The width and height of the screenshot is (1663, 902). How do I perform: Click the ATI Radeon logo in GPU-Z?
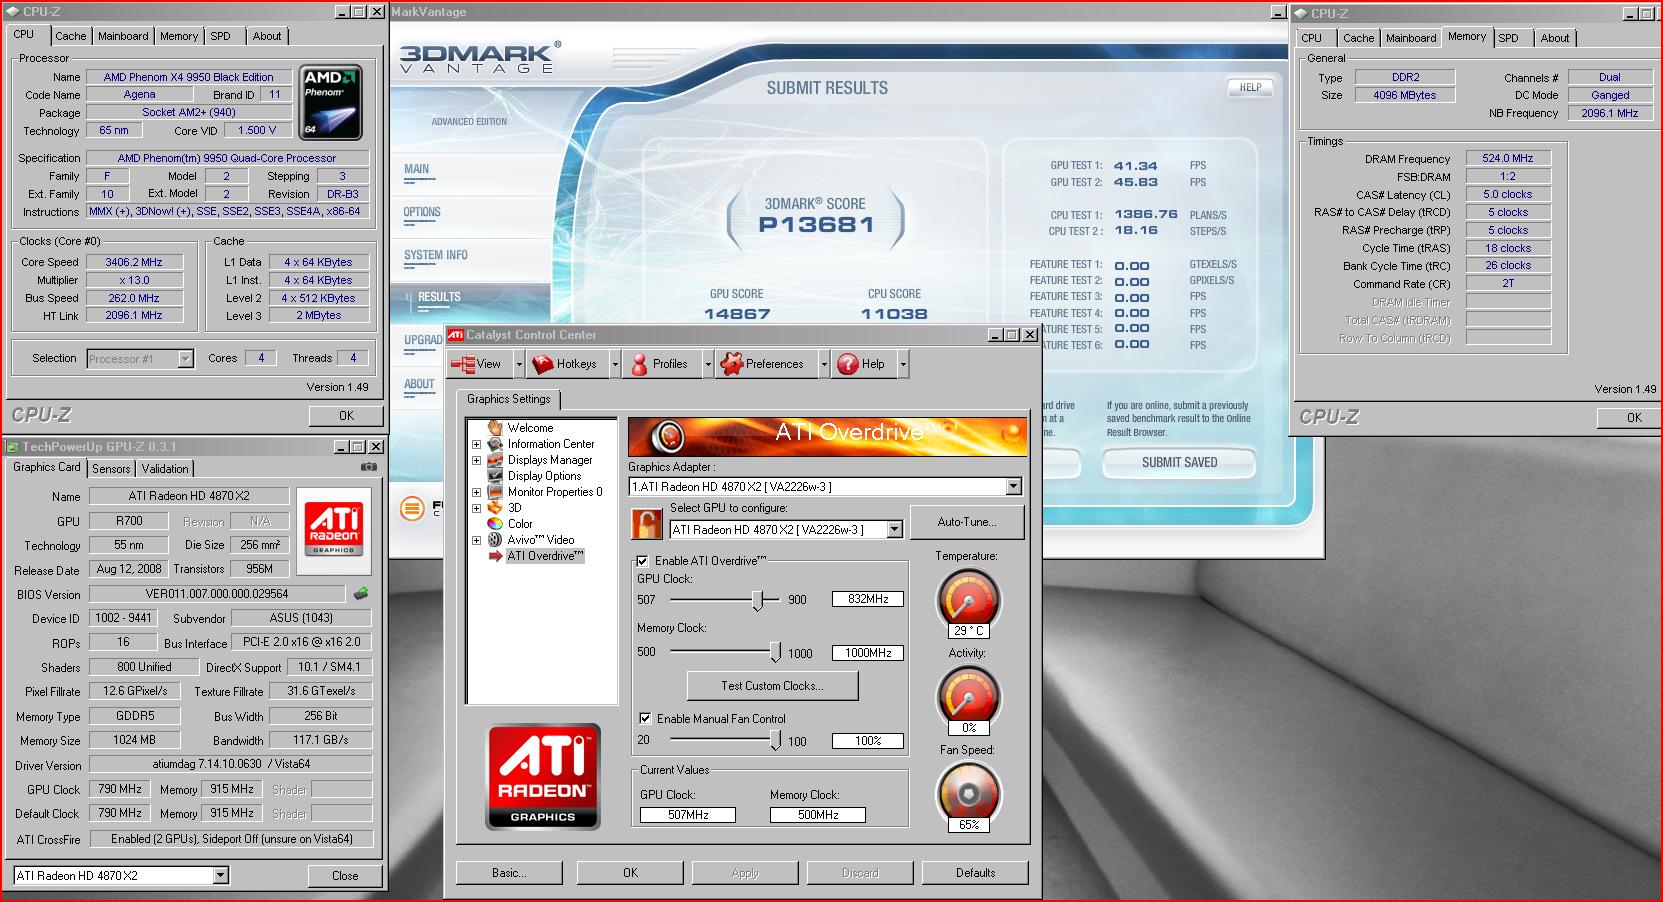pos(334,529)
